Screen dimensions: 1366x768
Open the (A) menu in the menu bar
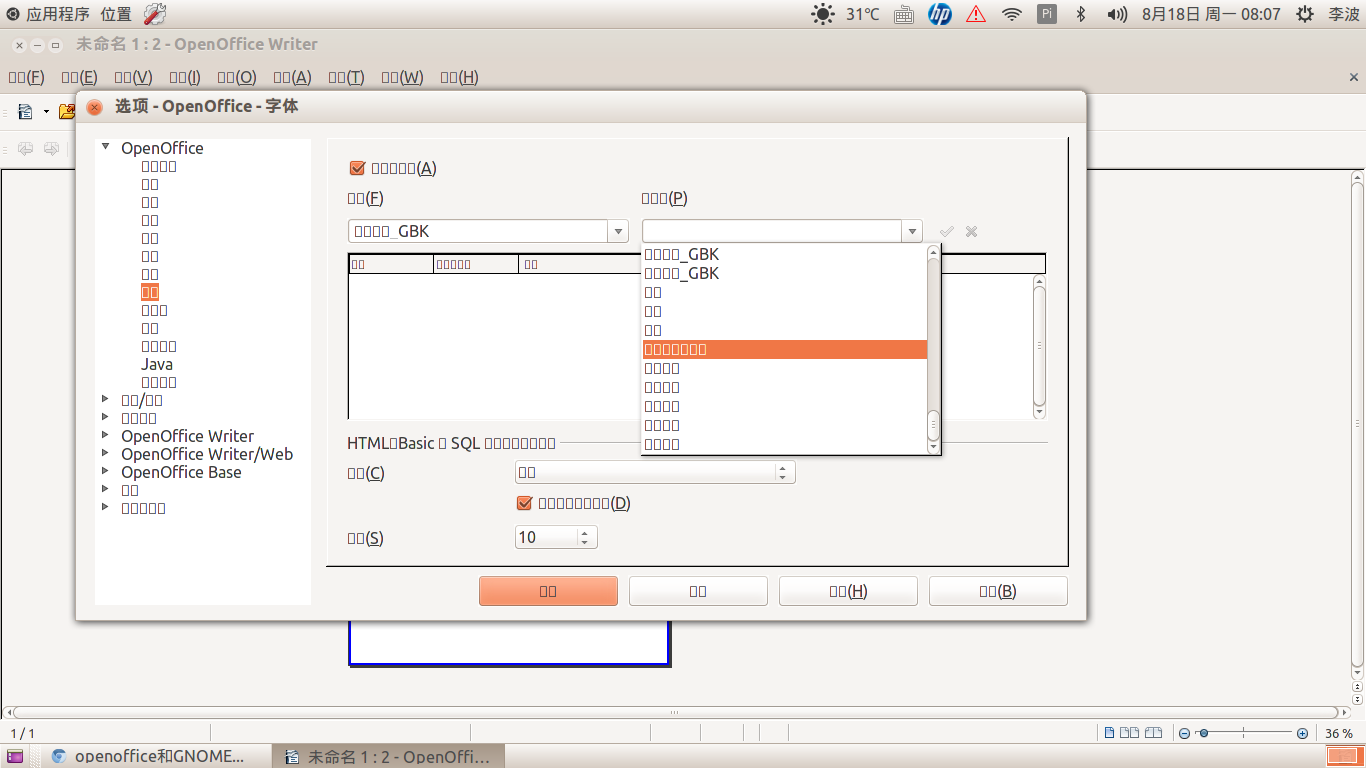[292, 77]
